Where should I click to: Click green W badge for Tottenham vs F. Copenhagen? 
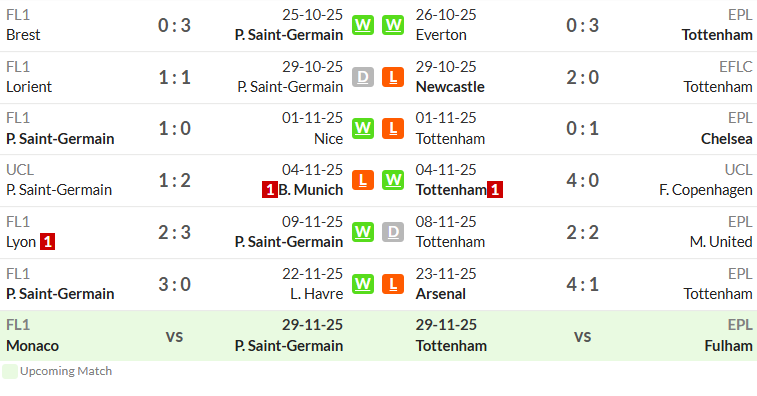point(393,180)
